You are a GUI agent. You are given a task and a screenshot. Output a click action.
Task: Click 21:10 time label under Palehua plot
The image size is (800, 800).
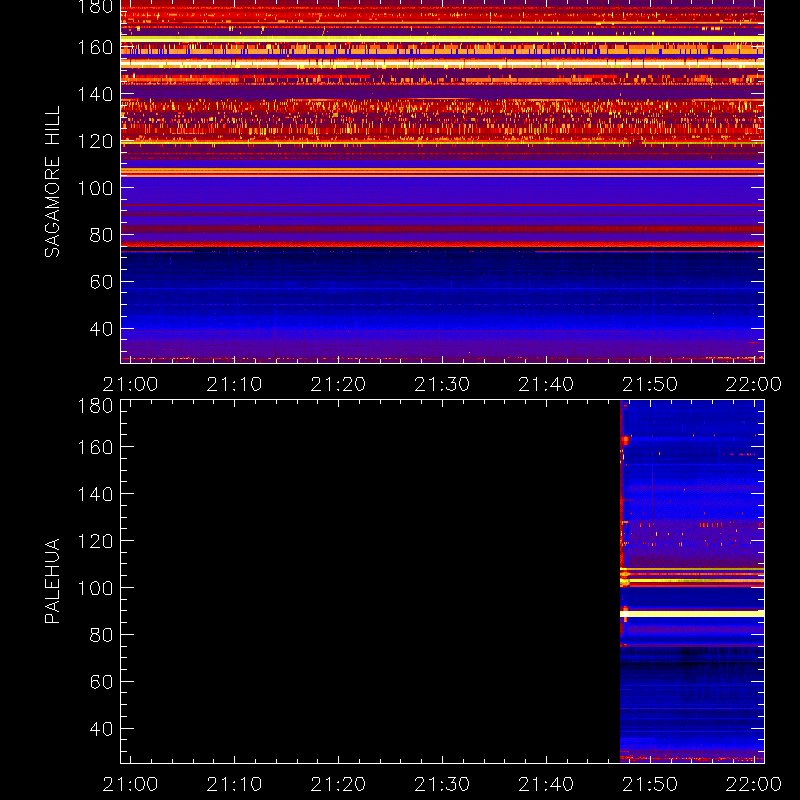tap(234, 784)
